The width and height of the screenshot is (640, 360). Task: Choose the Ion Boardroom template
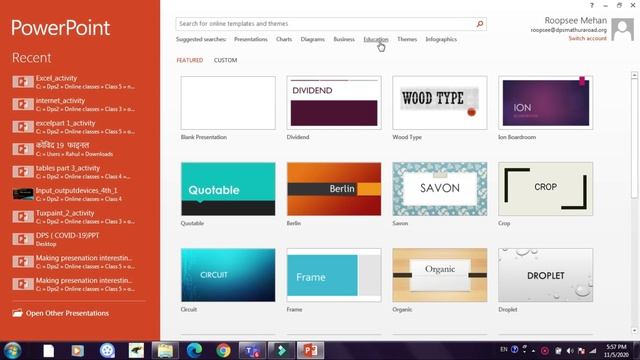(545, 103)
